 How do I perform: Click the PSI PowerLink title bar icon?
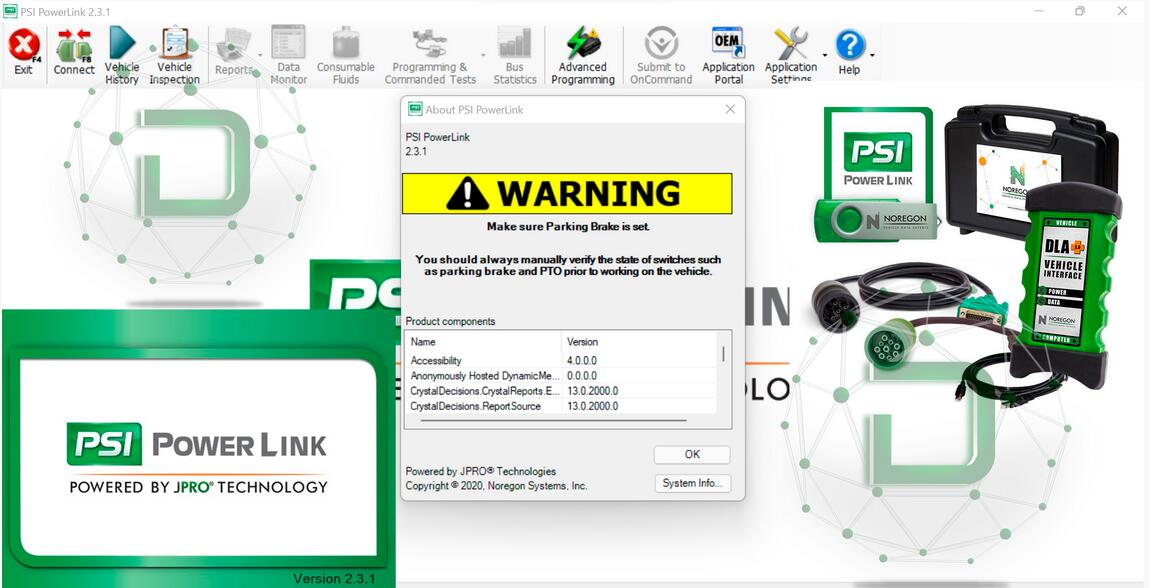click(10, 11)
